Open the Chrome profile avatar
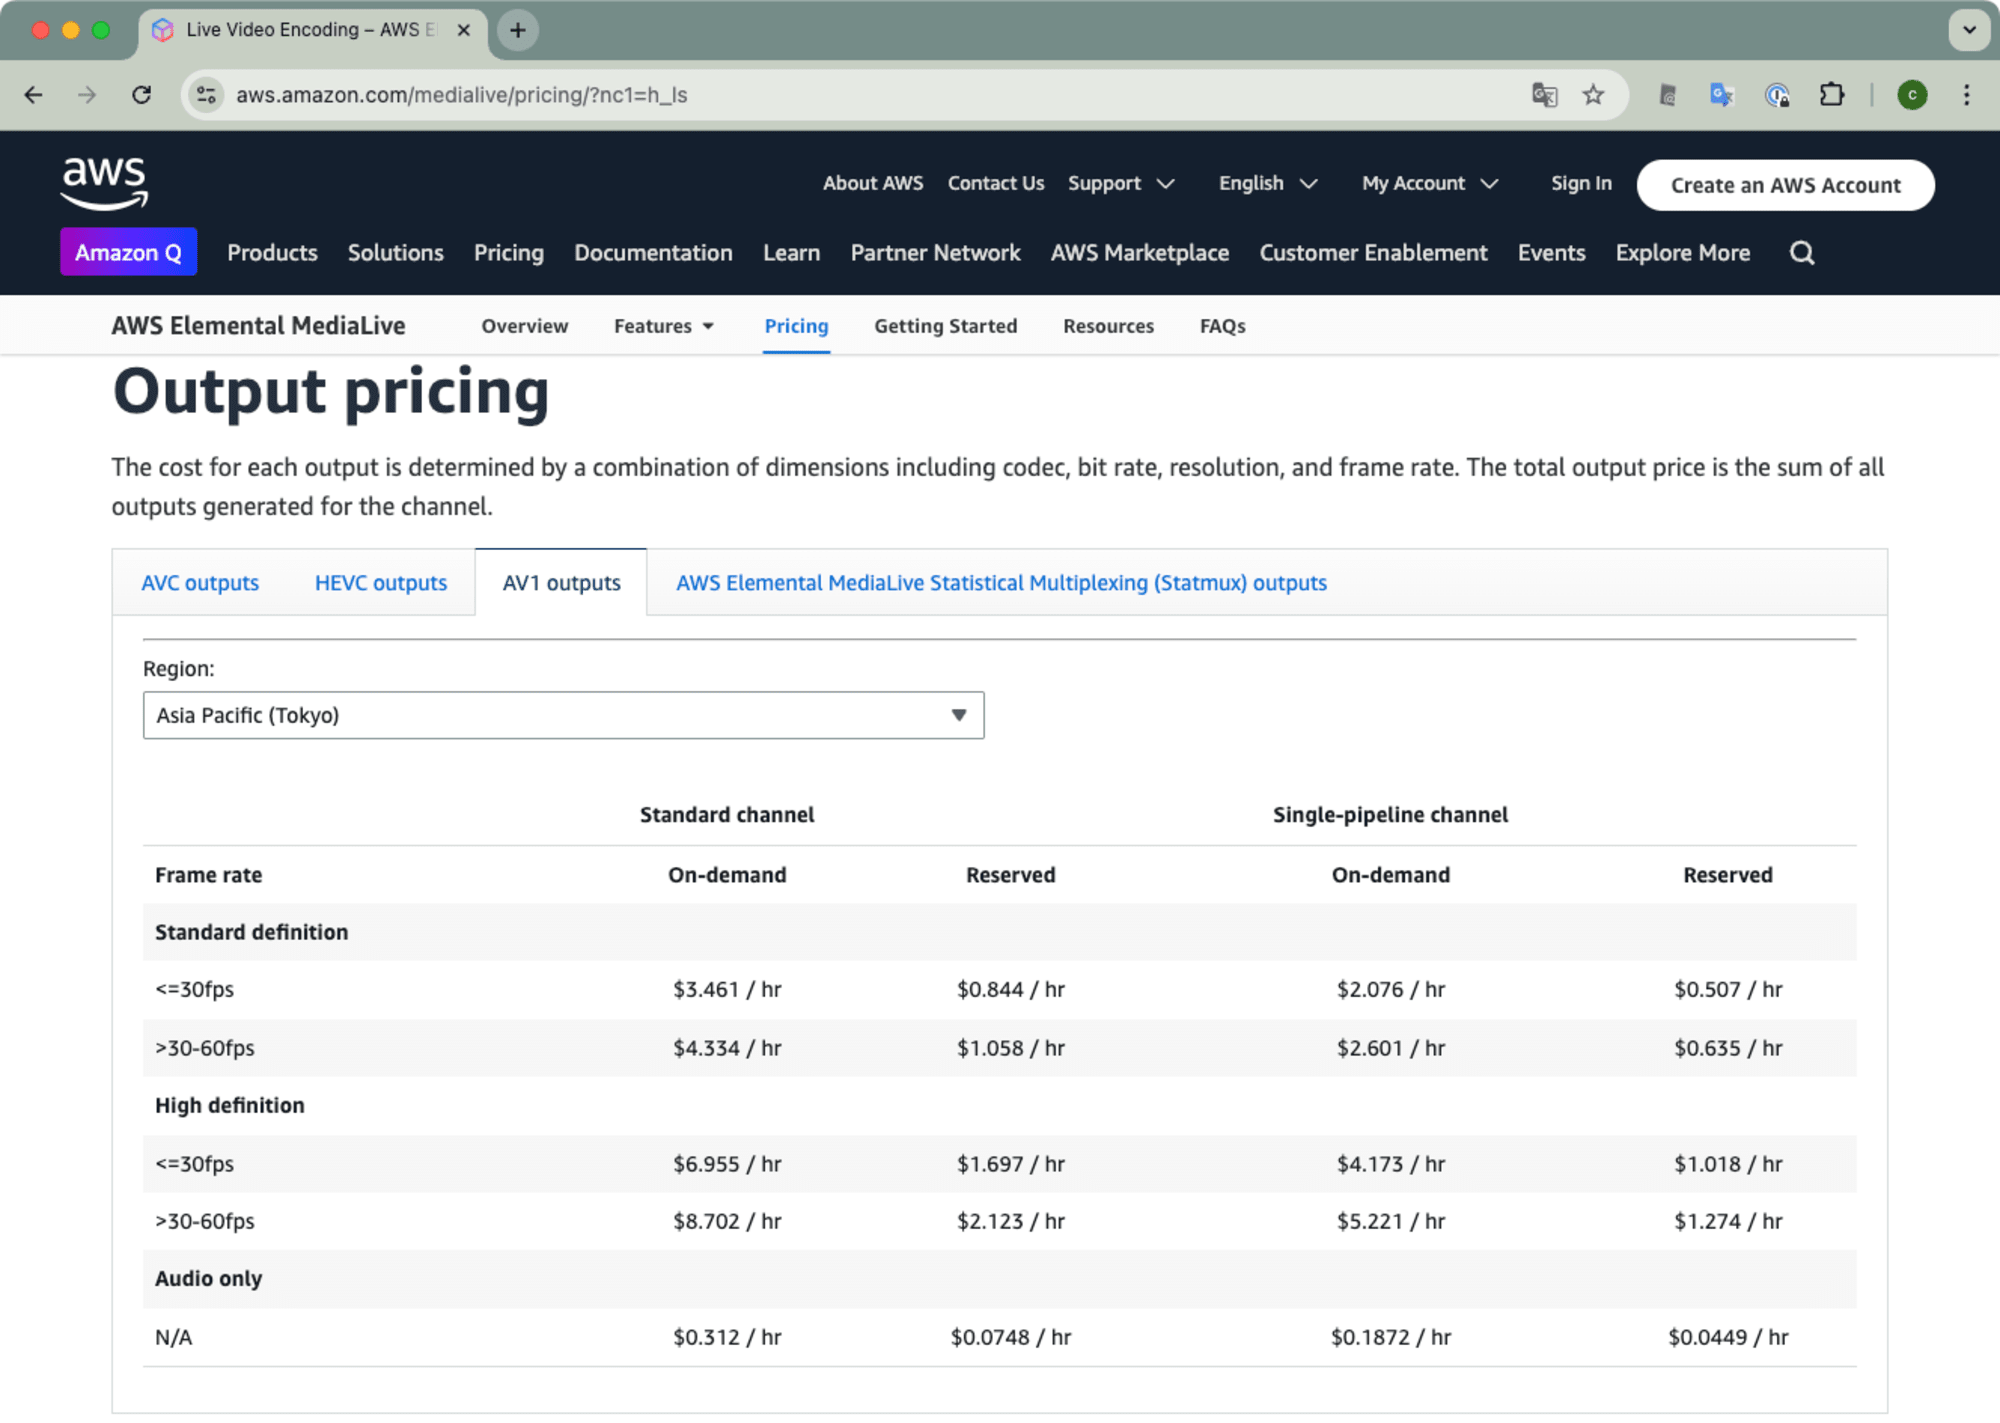This screenshot has height=1423, width=2000. pos(1912,95)
